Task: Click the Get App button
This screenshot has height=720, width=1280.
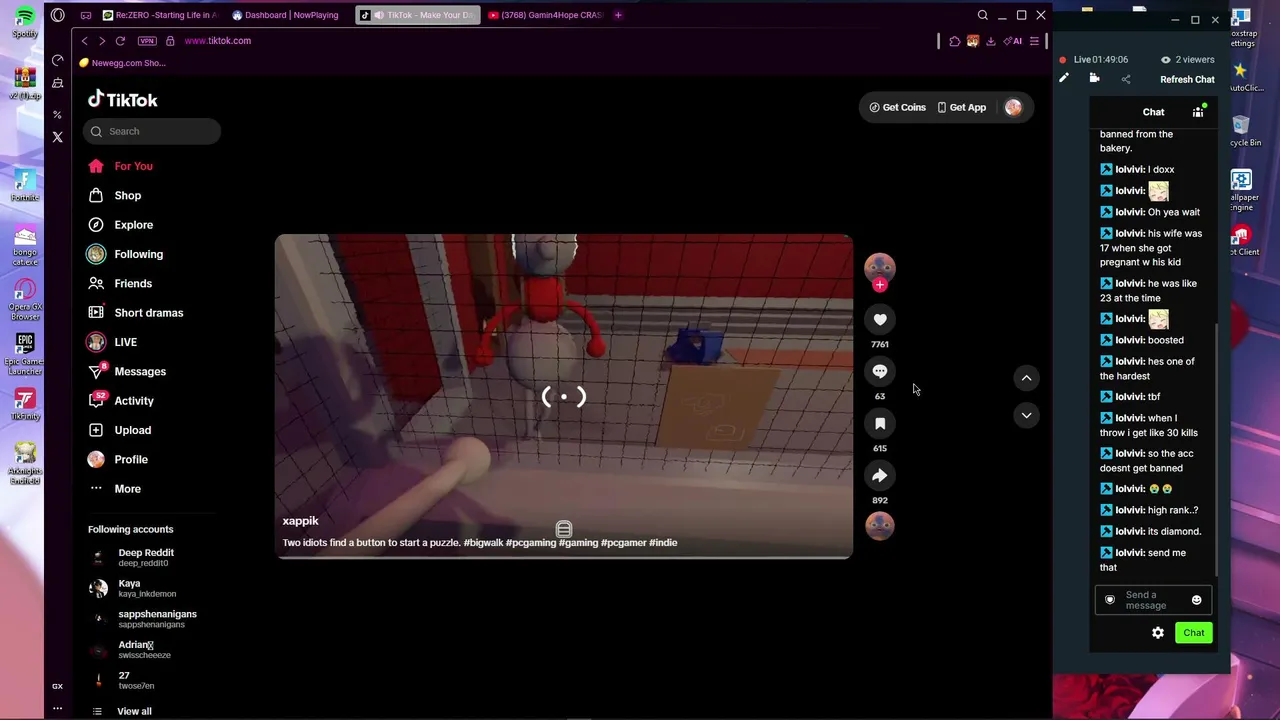Action: (x=961, y=107)
